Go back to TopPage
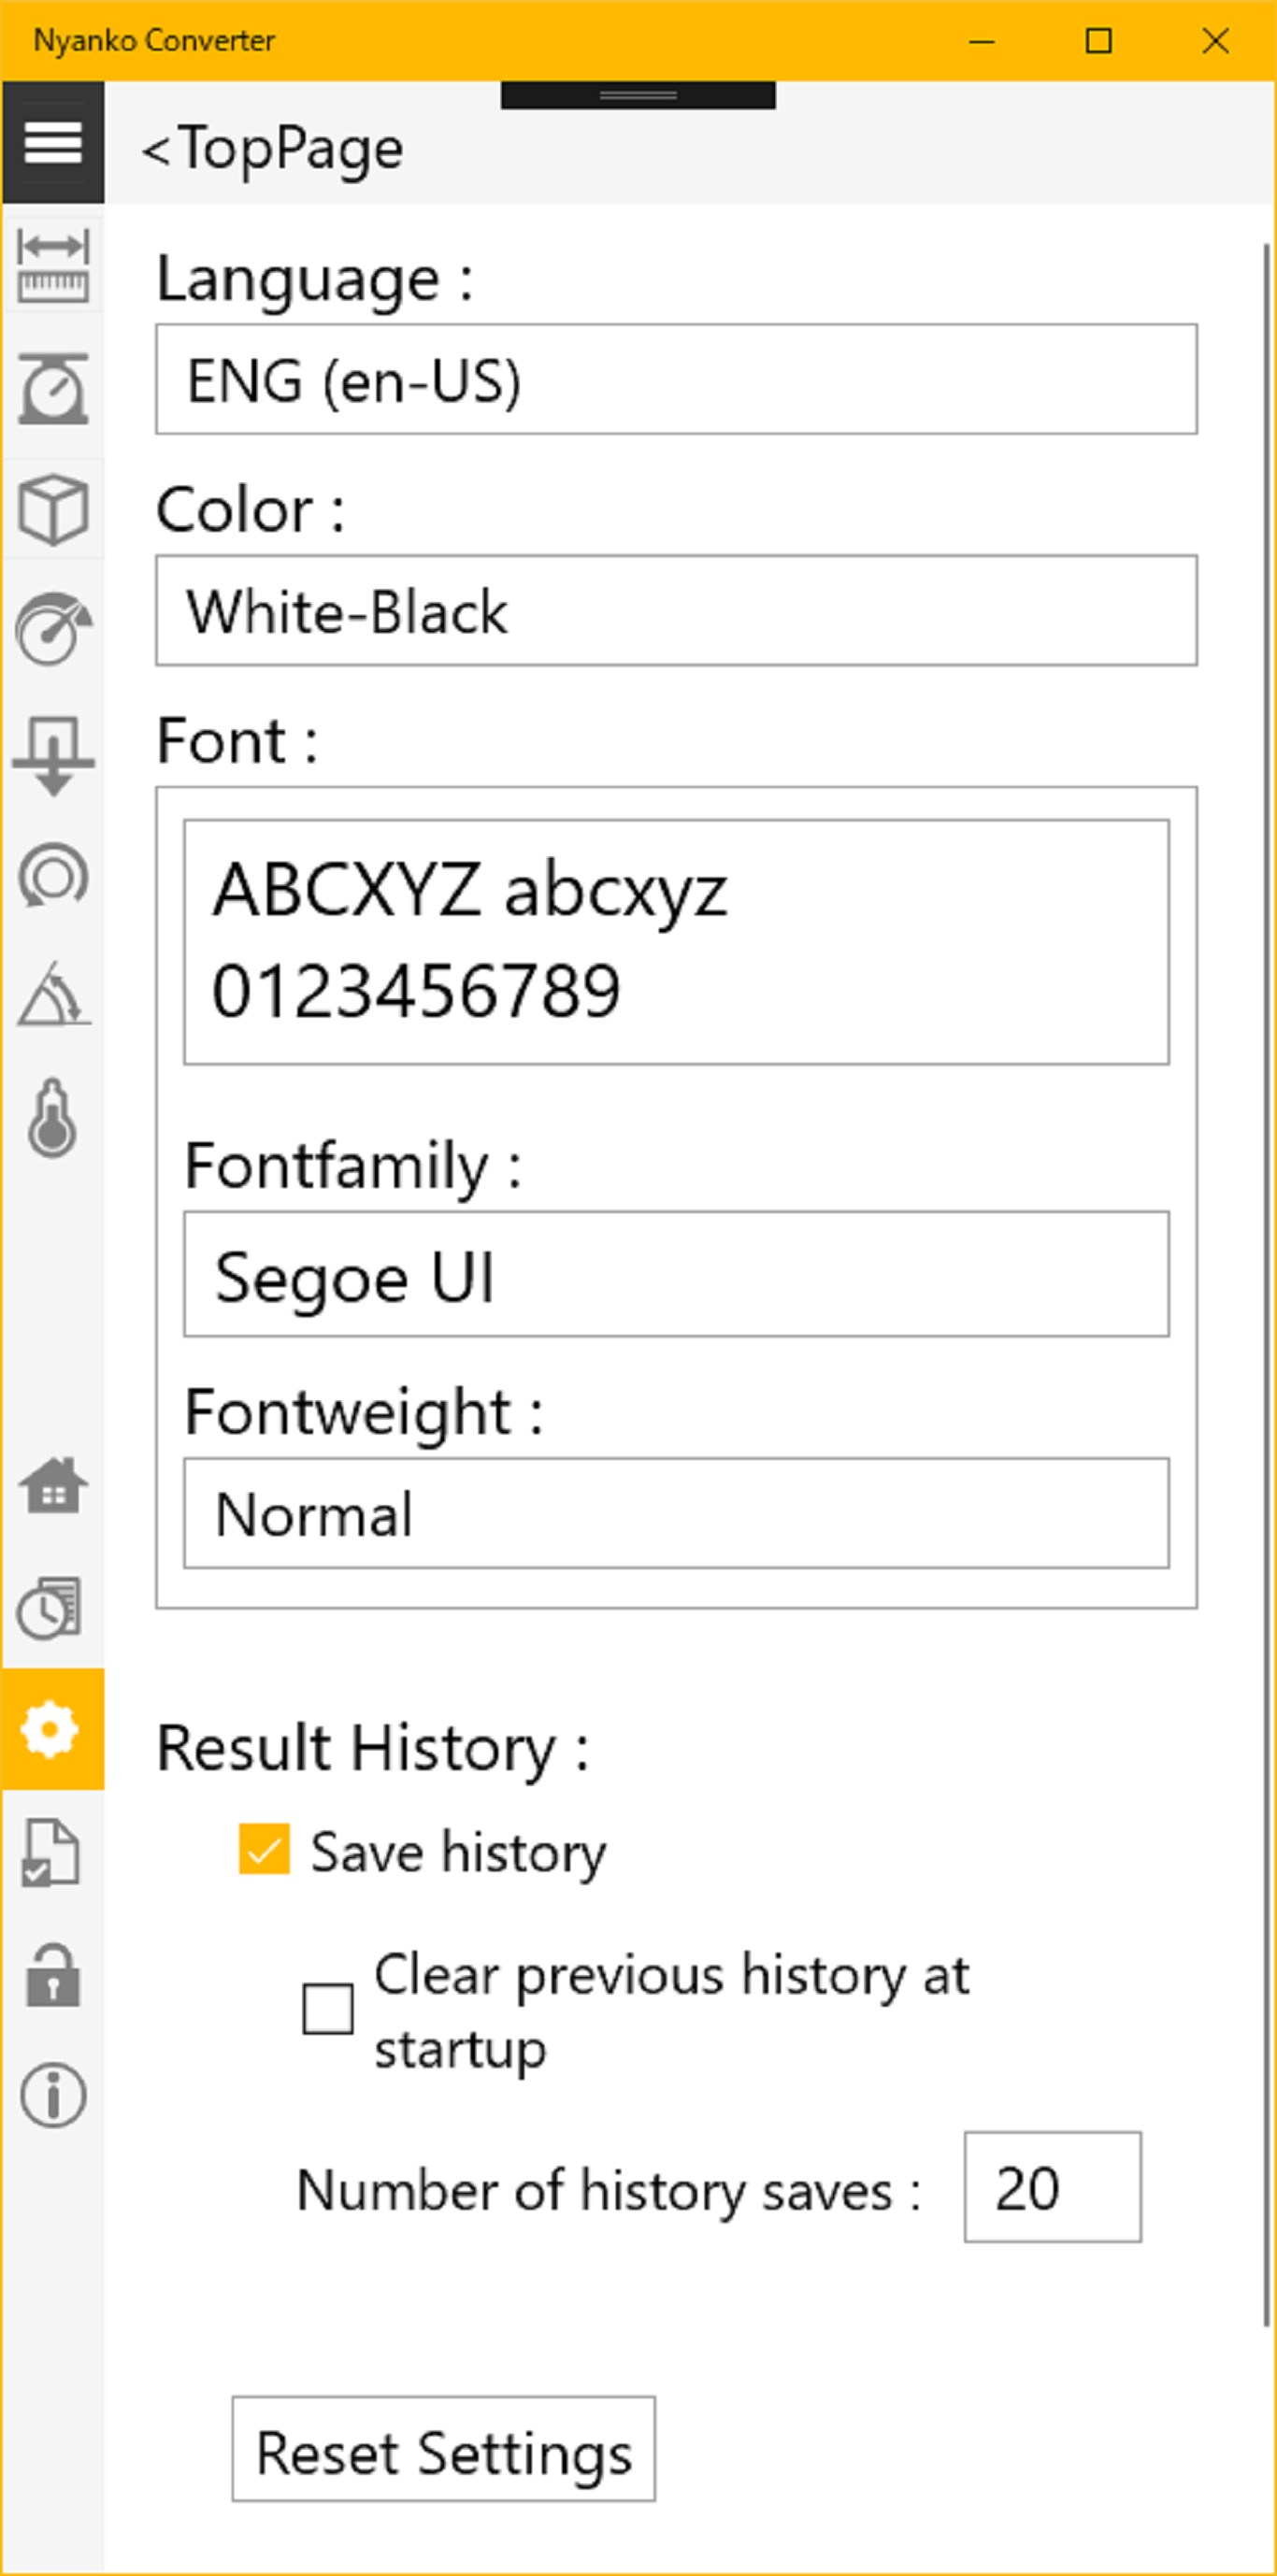Image resolution: width=1277 pixels, height=2576 pixels. 272,149
